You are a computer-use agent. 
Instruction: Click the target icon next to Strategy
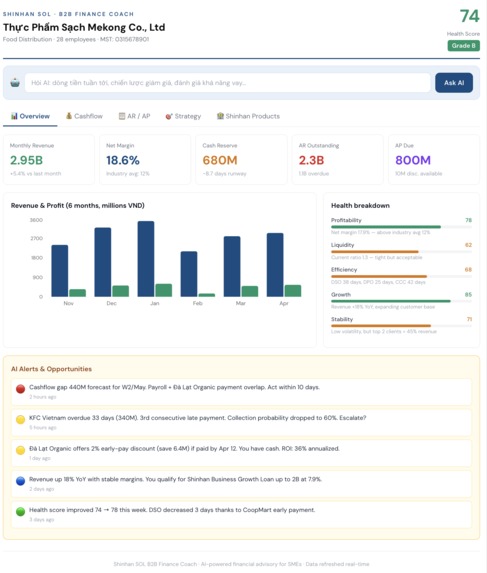168,116
